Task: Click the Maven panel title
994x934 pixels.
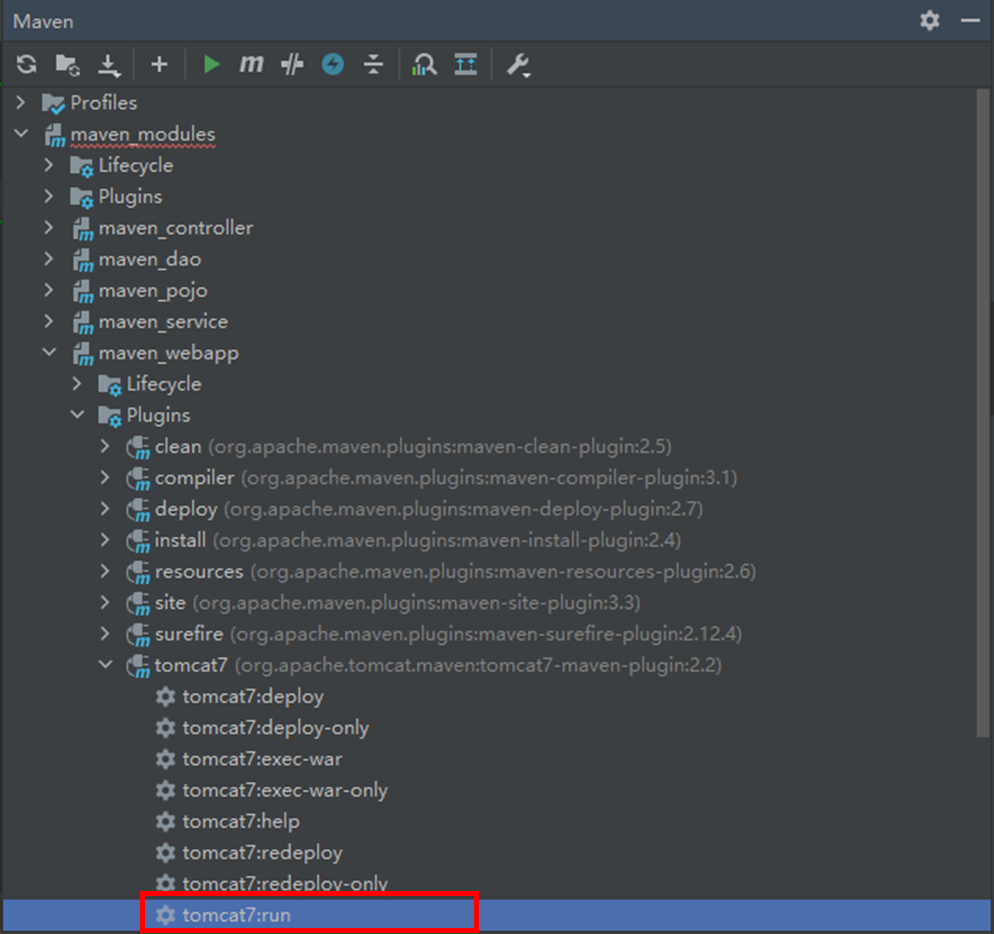Action: pos(43,21)
